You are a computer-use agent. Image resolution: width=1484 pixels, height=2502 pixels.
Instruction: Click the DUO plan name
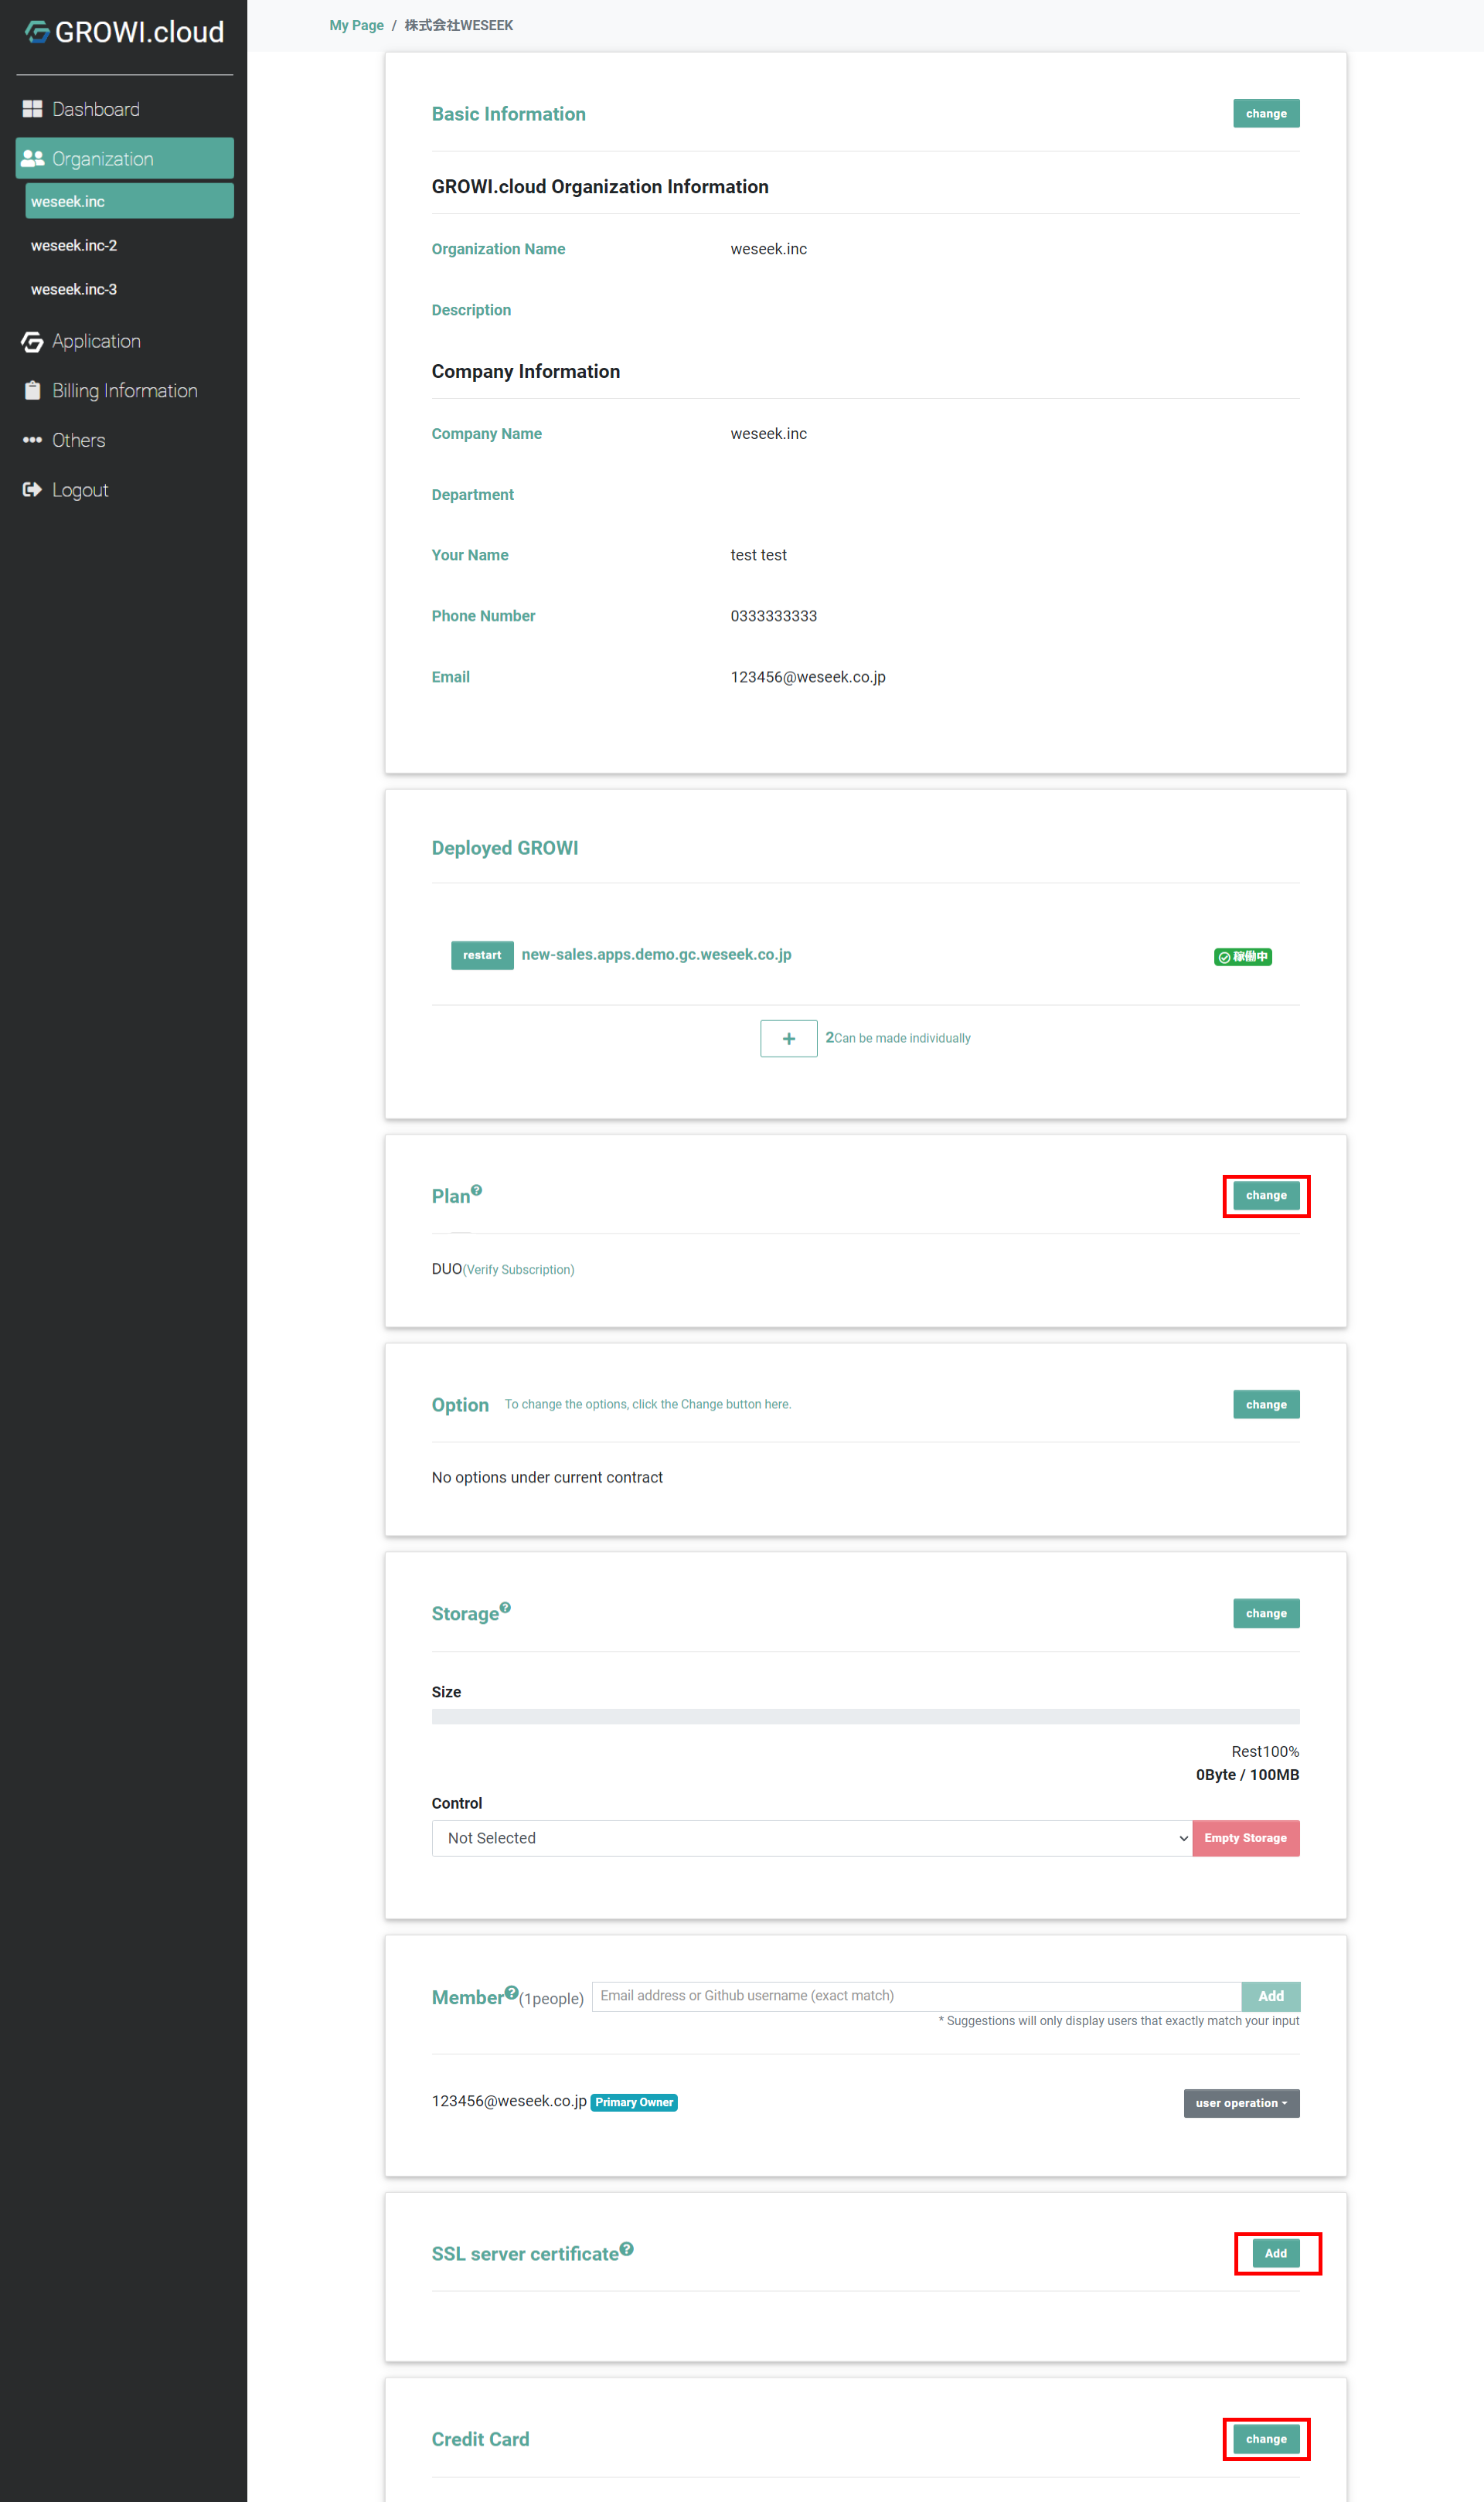447,1269
